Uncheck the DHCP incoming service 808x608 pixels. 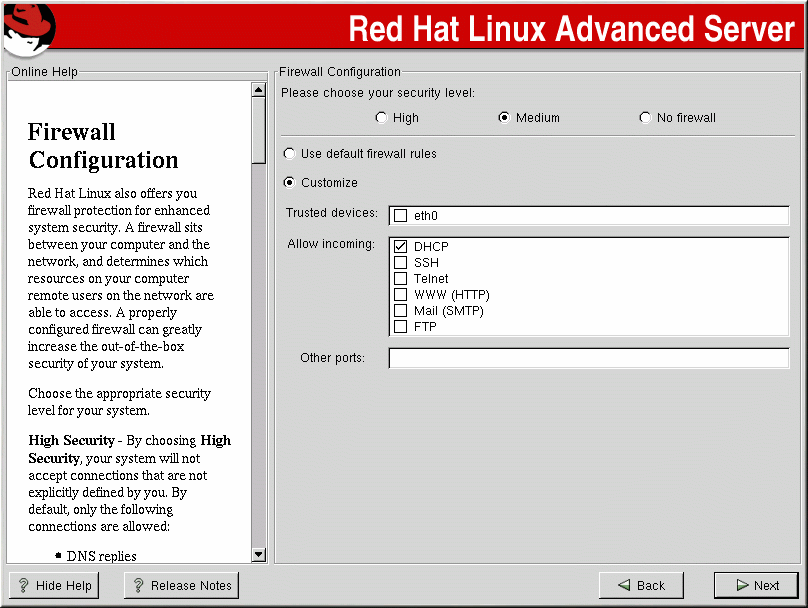click(x=400, y=246)
